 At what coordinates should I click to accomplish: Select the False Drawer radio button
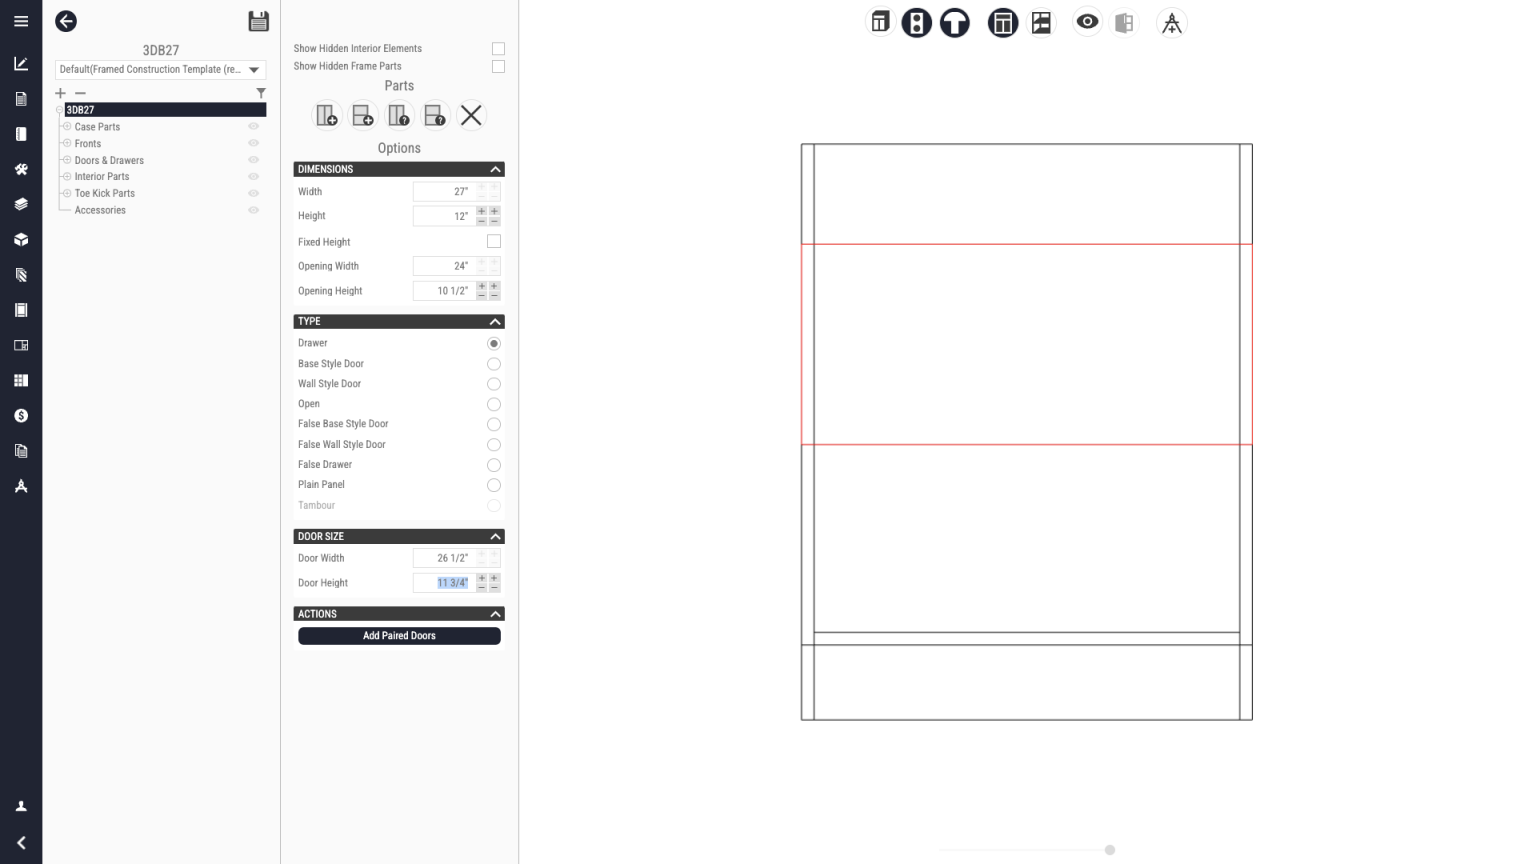click(x=494, y=465)
